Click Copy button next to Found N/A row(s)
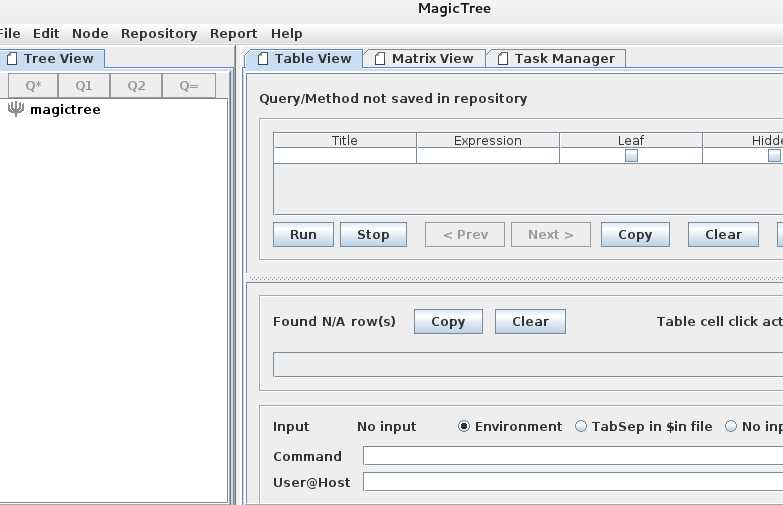The image size is (783, 505). (x=448, y=322)
